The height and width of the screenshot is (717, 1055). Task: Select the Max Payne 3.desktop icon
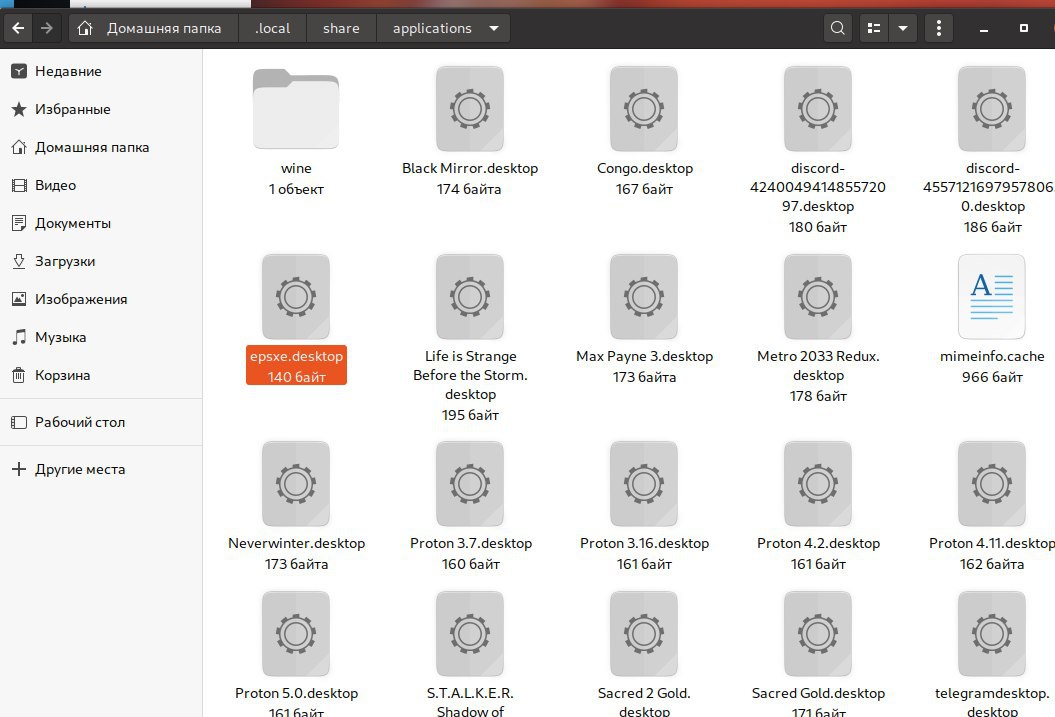644,297
